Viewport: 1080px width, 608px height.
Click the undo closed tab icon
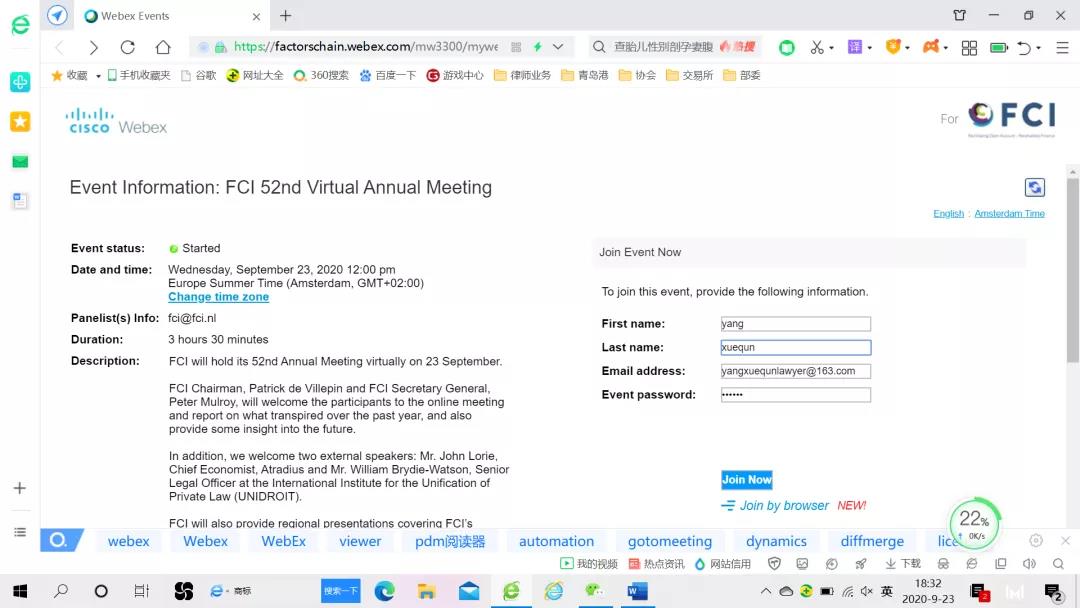(1024, 48)
